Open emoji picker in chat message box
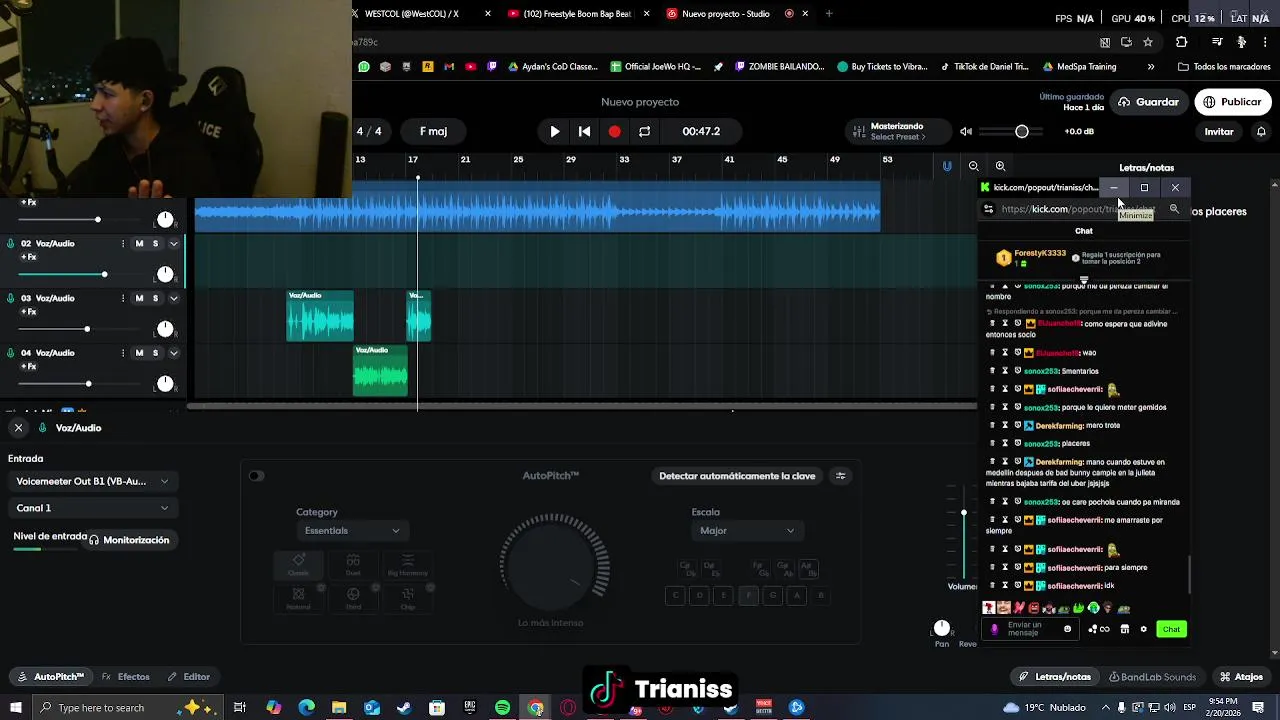The image size is (1280, 720). tap(1067, 629)
